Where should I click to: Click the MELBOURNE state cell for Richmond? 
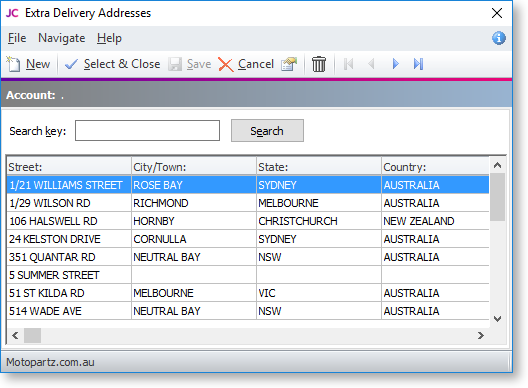[x=319, y=203]
